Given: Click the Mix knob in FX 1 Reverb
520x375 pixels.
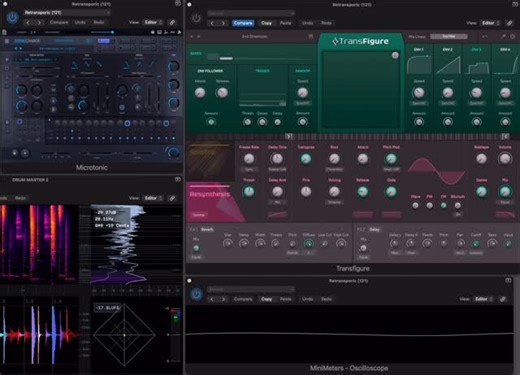Looking at the screenshot, I should (x=196, y=248).
